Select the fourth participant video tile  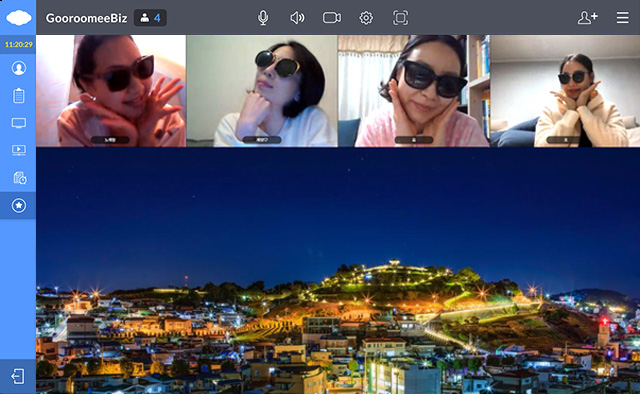(x=565, y=91)
